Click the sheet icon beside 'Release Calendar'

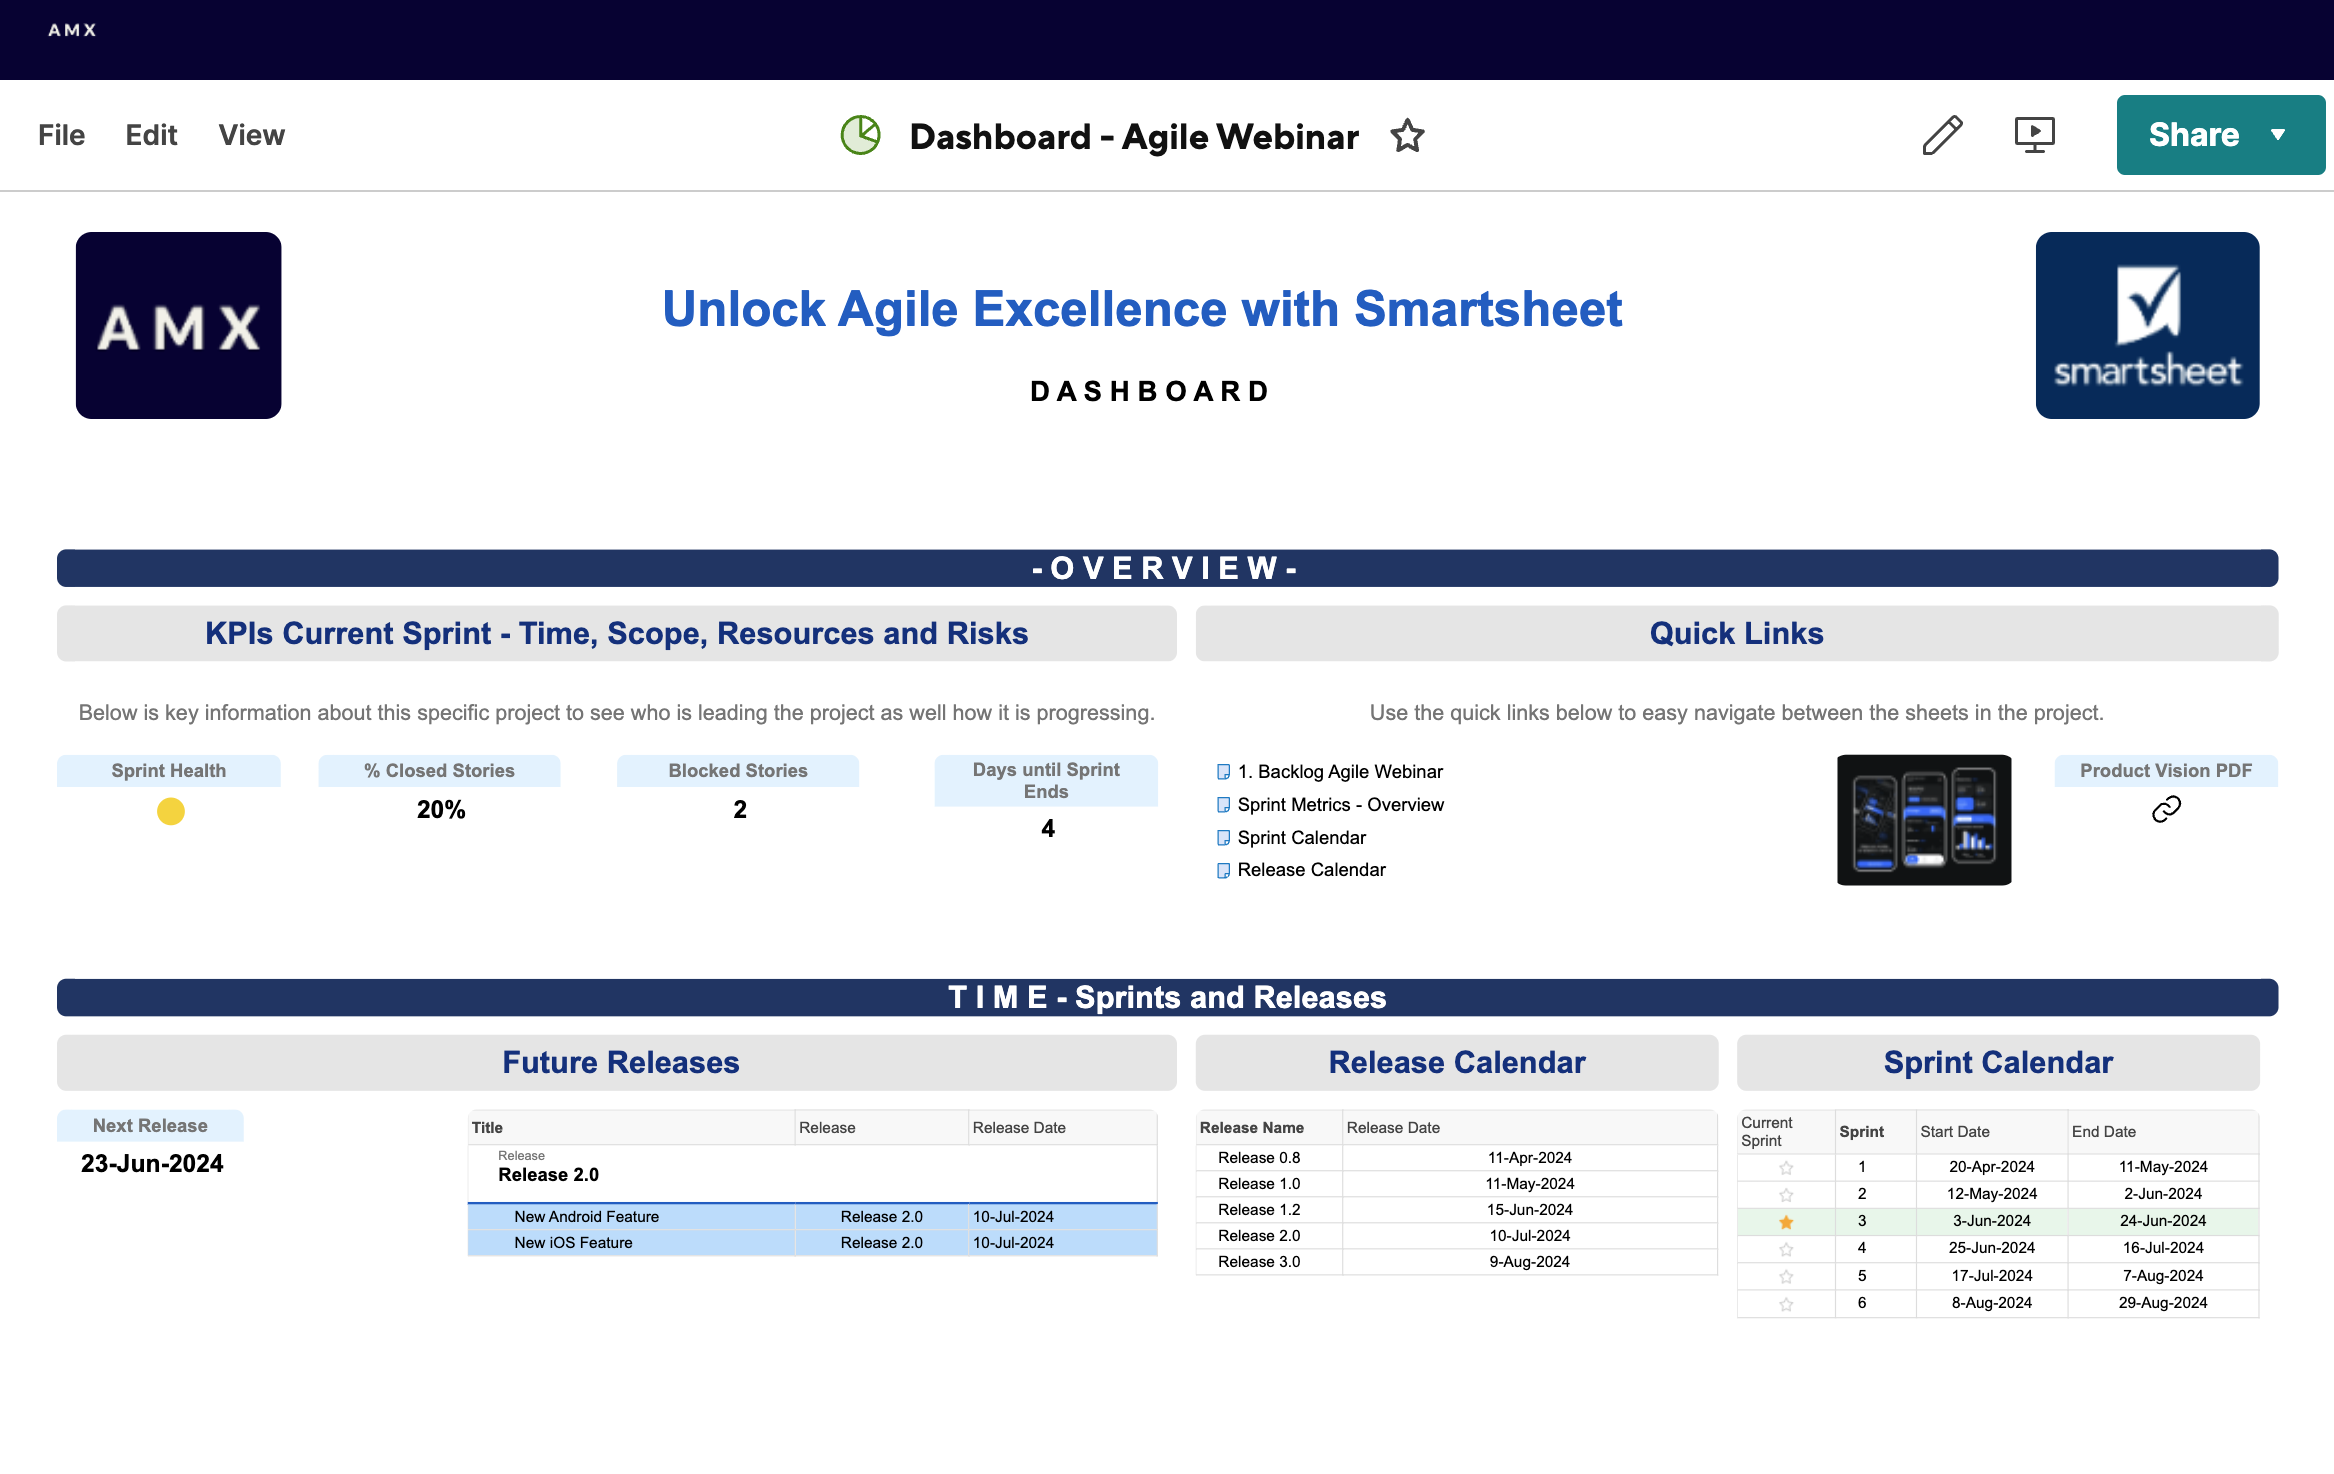pyautogui.click(x=1223, y=870)
